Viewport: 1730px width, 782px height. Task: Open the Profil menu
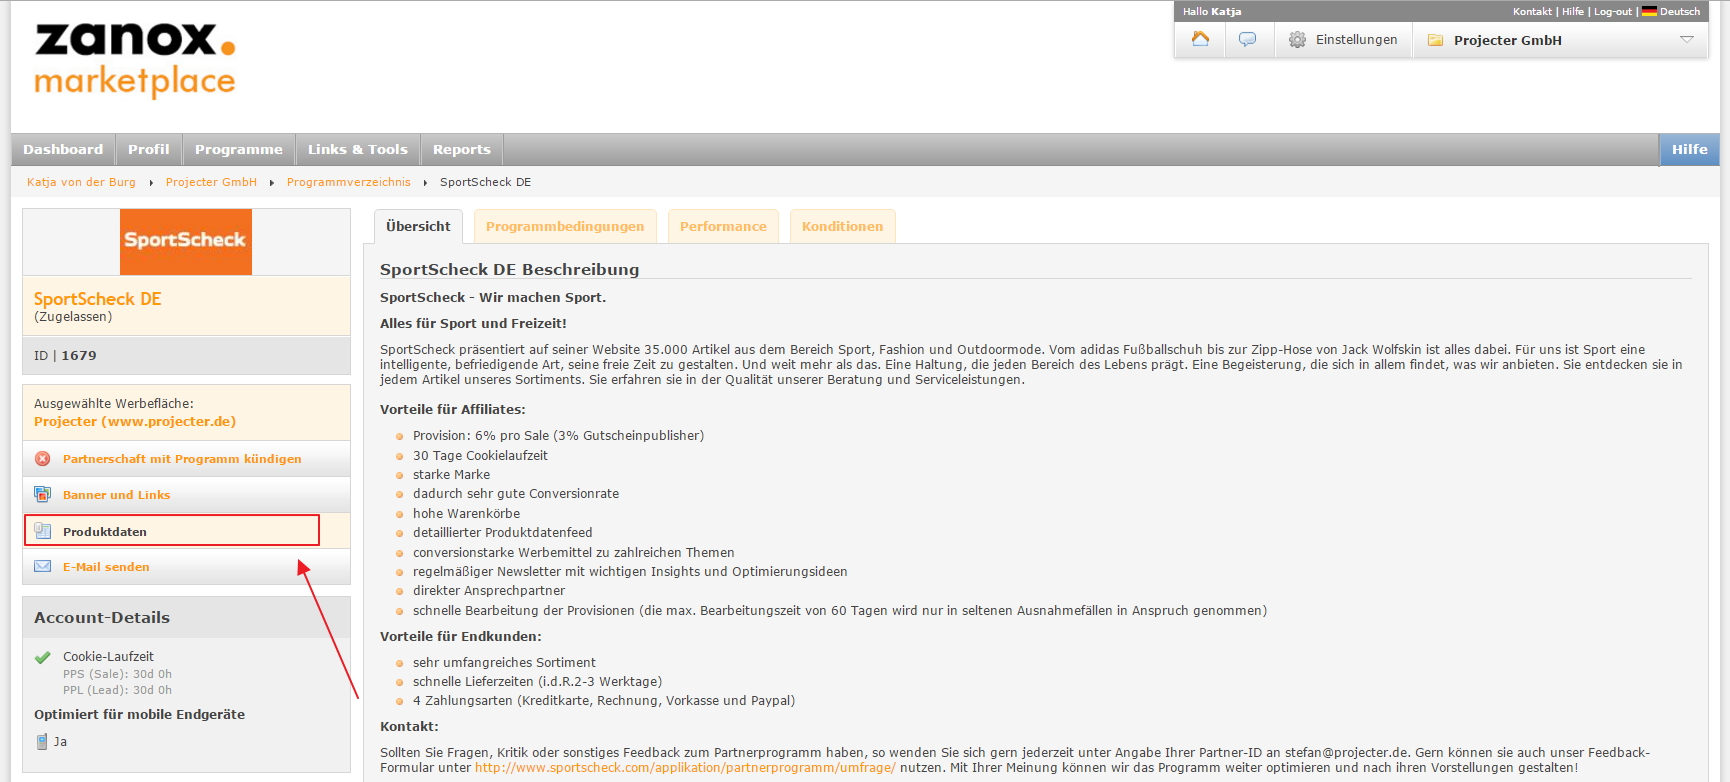148,149
